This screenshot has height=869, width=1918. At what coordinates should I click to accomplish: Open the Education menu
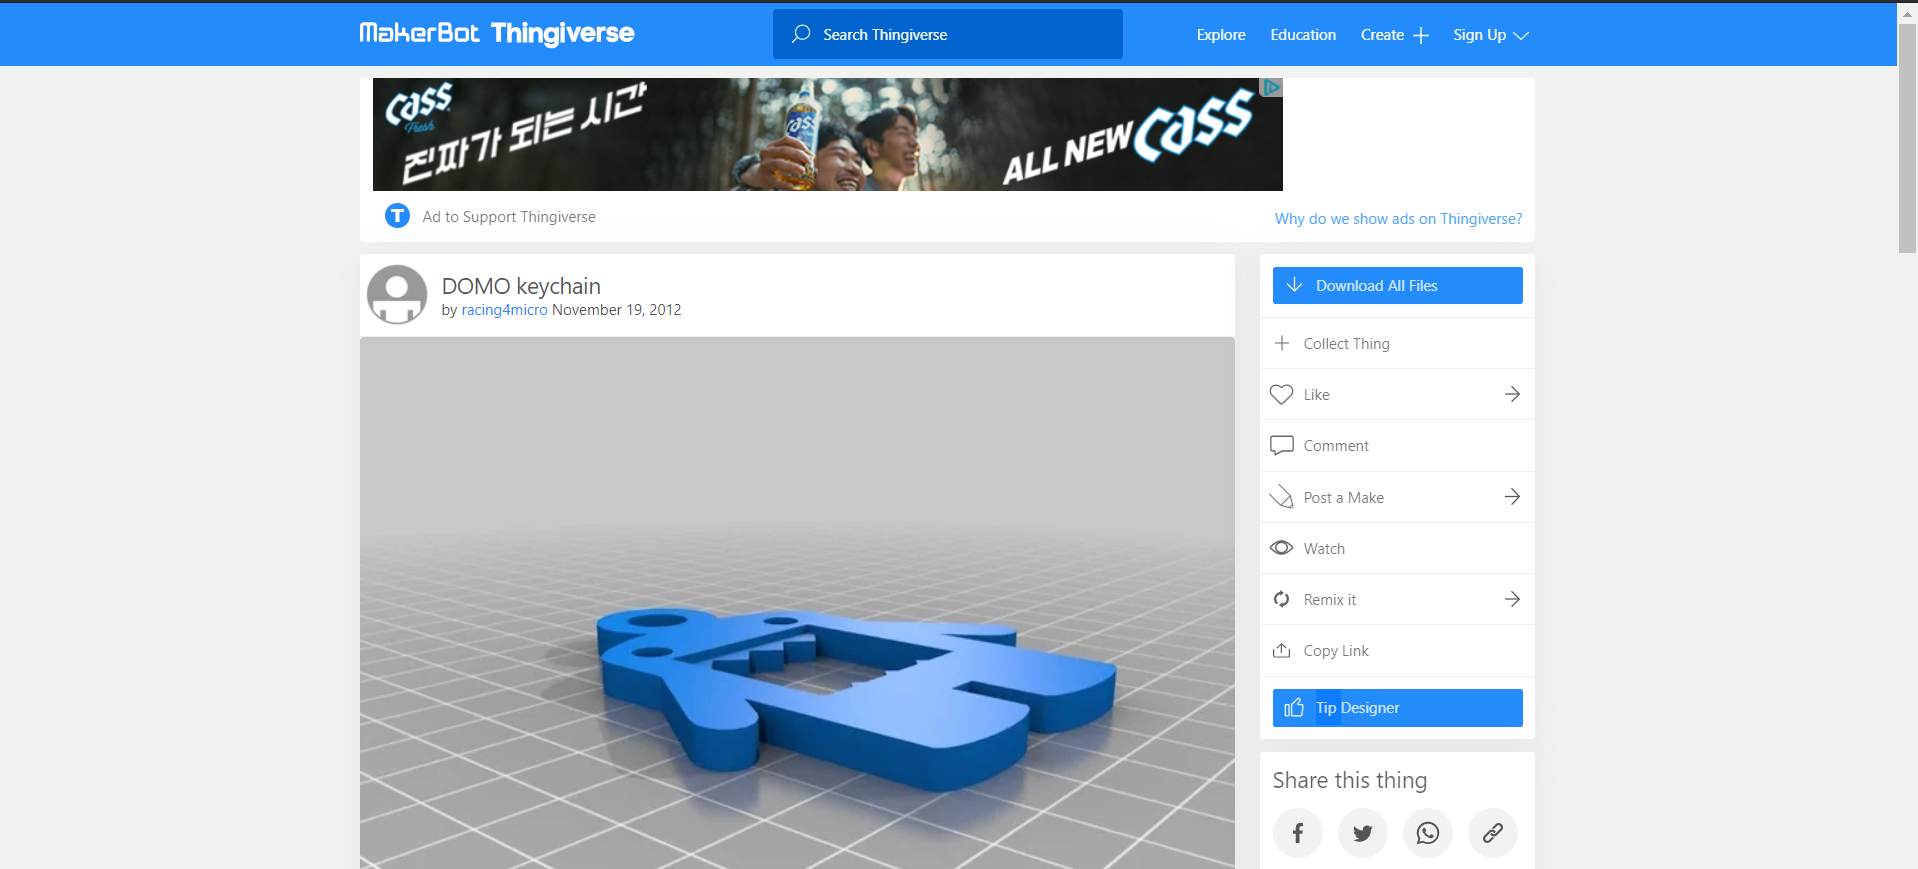point(1303,35)
